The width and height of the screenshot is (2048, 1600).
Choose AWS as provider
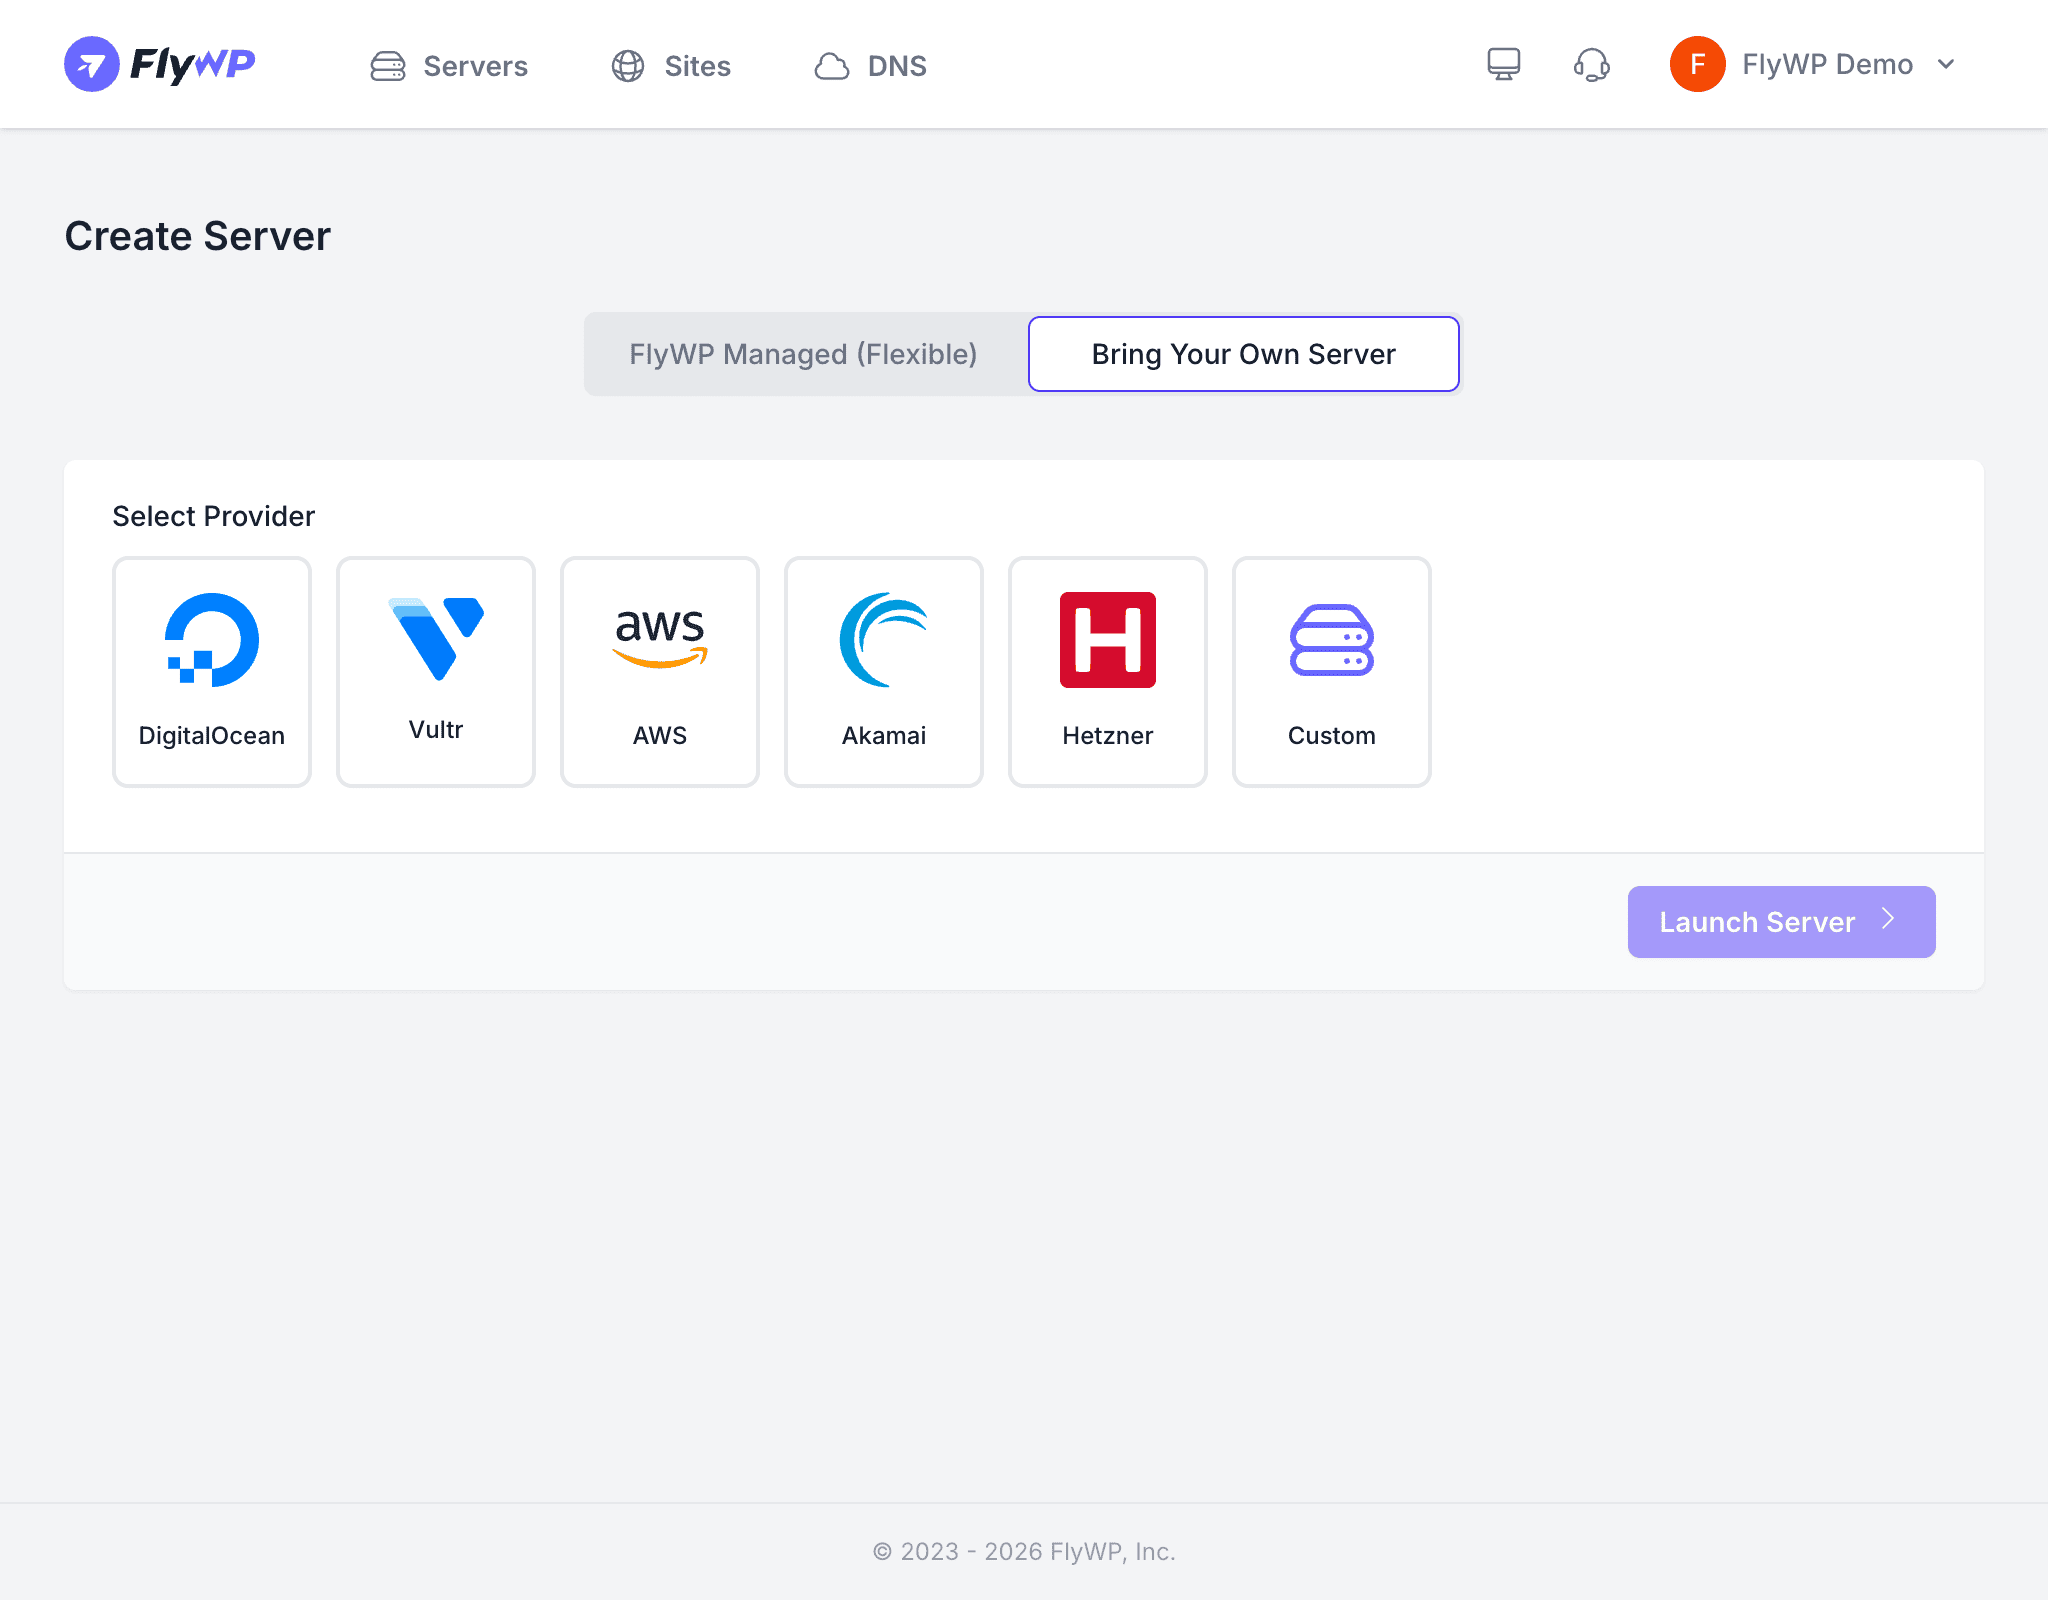(x=660, y=672)
